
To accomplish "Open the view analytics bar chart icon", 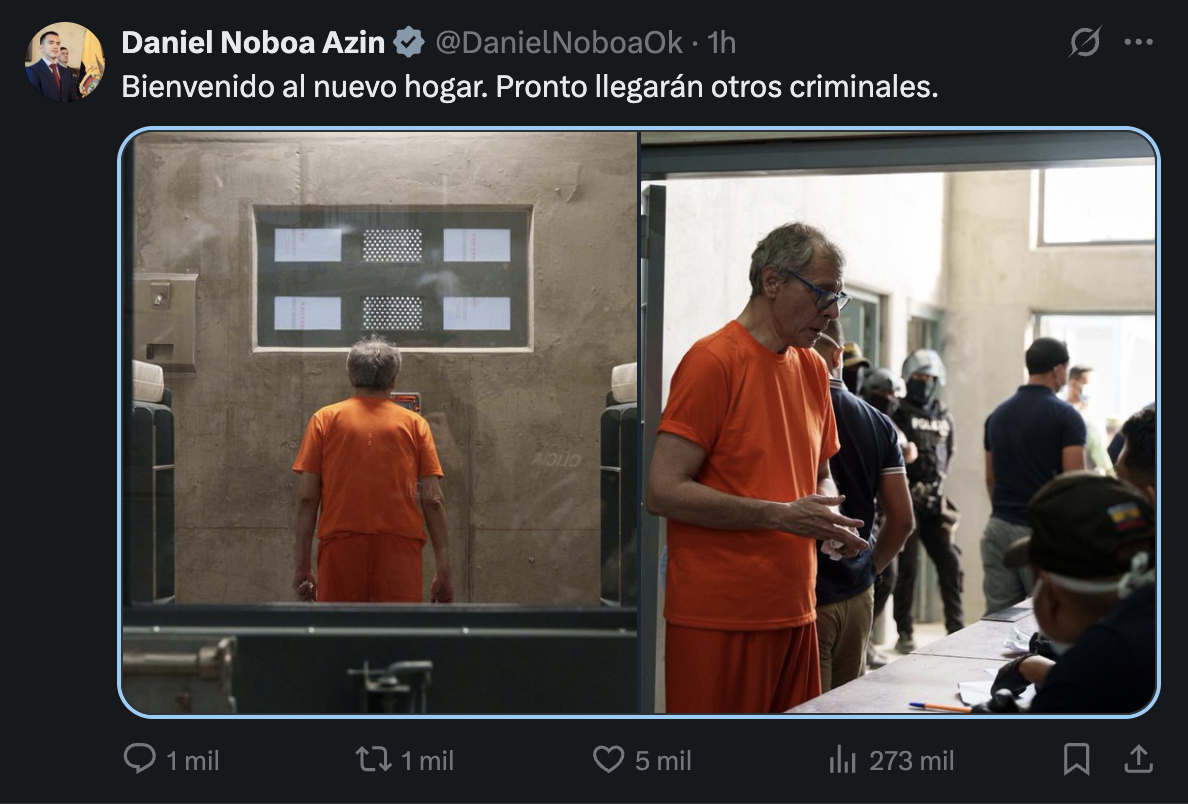I will [843, 759].
